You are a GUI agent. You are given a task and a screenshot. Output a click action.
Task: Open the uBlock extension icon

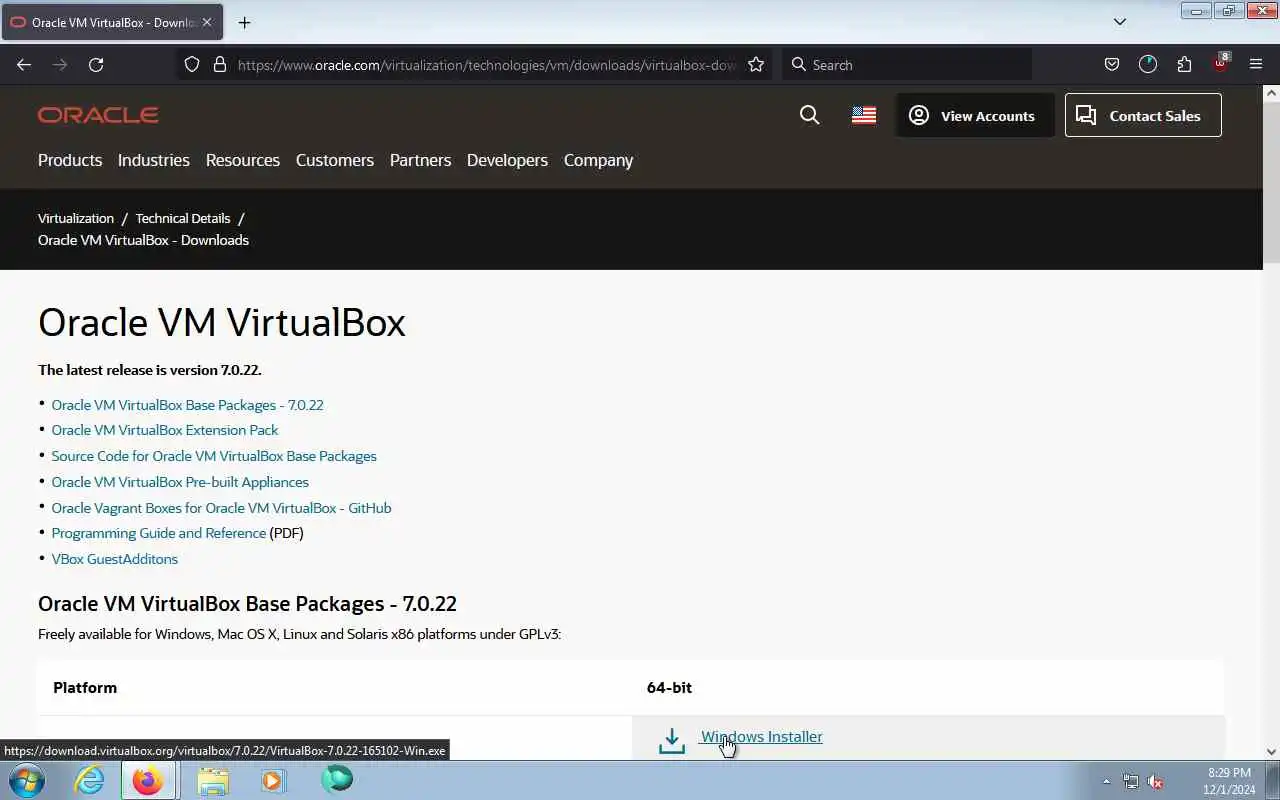(x=1220, y=63)
